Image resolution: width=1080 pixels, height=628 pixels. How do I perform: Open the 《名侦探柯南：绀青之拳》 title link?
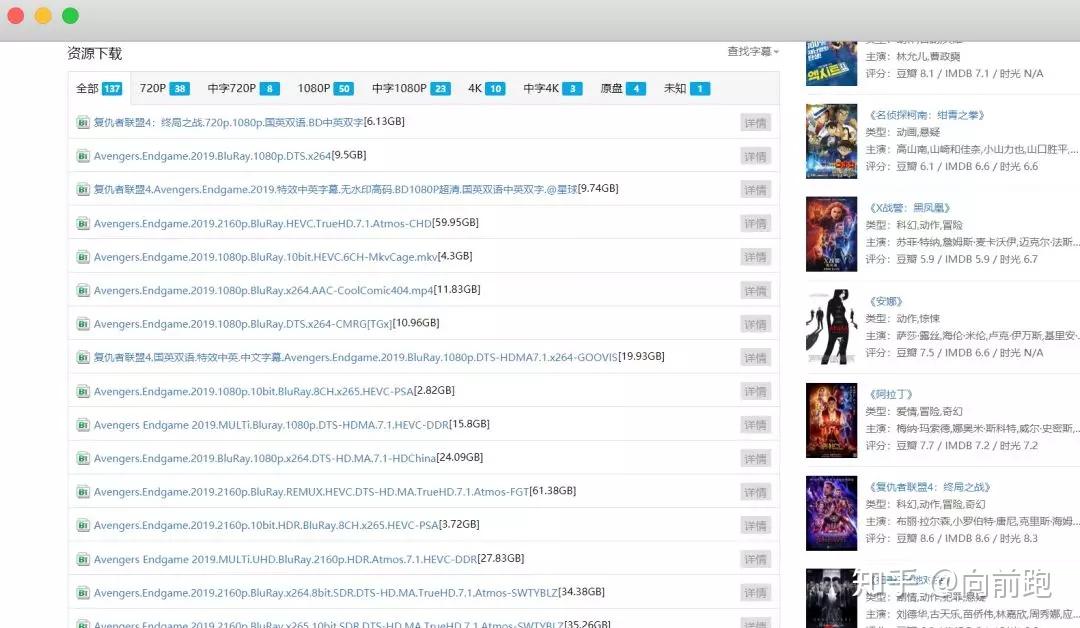[x=926, y=115]
